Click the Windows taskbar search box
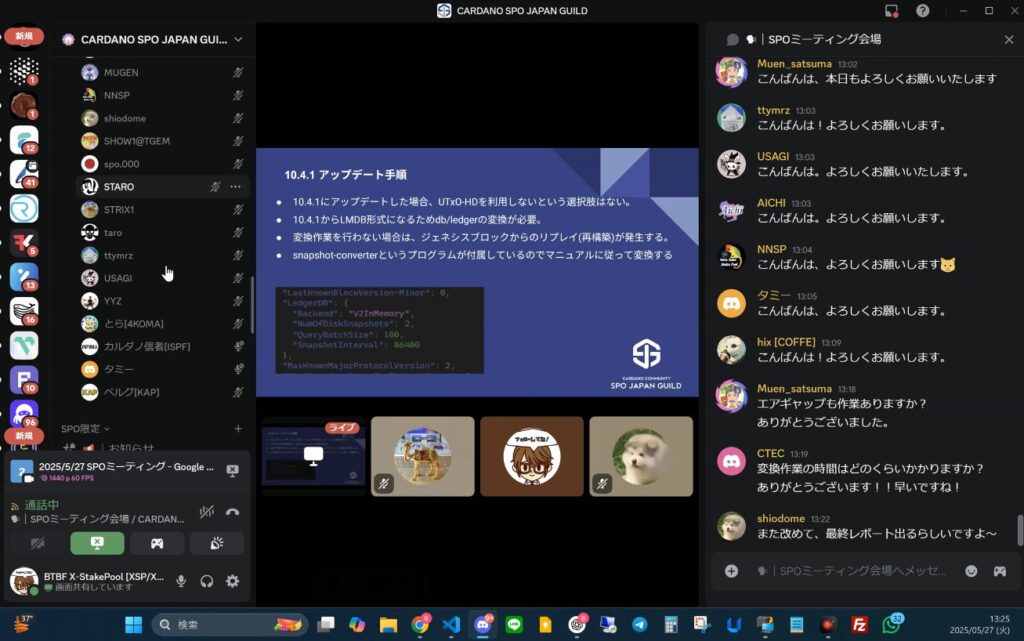The image size is (1024, 641). [229, 625]
